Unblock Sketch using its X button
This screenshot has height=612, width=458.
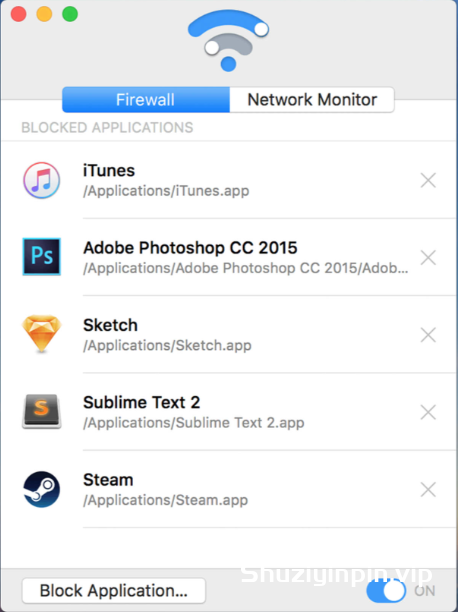click(428, 335)
